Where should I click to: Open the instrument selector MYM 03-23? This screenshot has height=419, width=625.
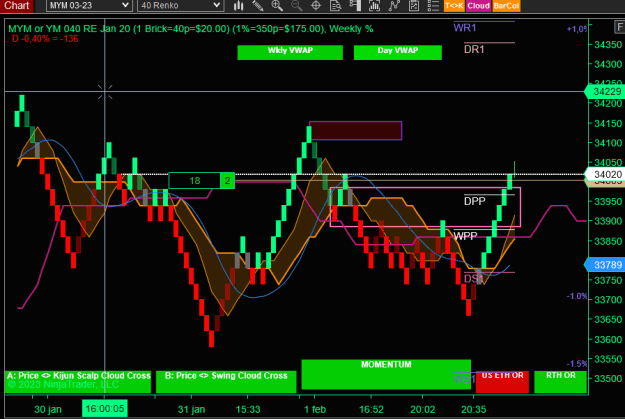(x=88, y=6)
